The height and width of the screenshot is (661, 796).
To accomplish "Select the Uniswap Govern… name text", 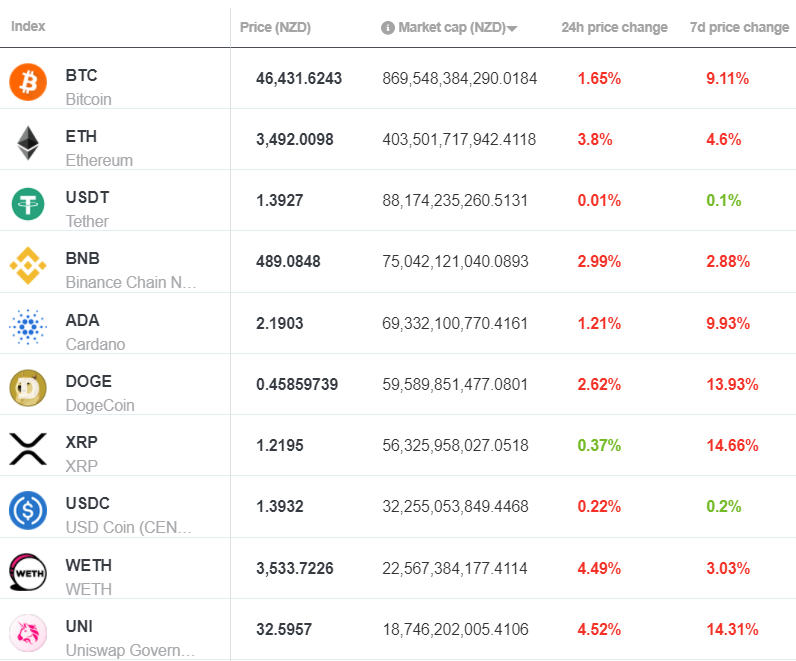I will (130, 650).
